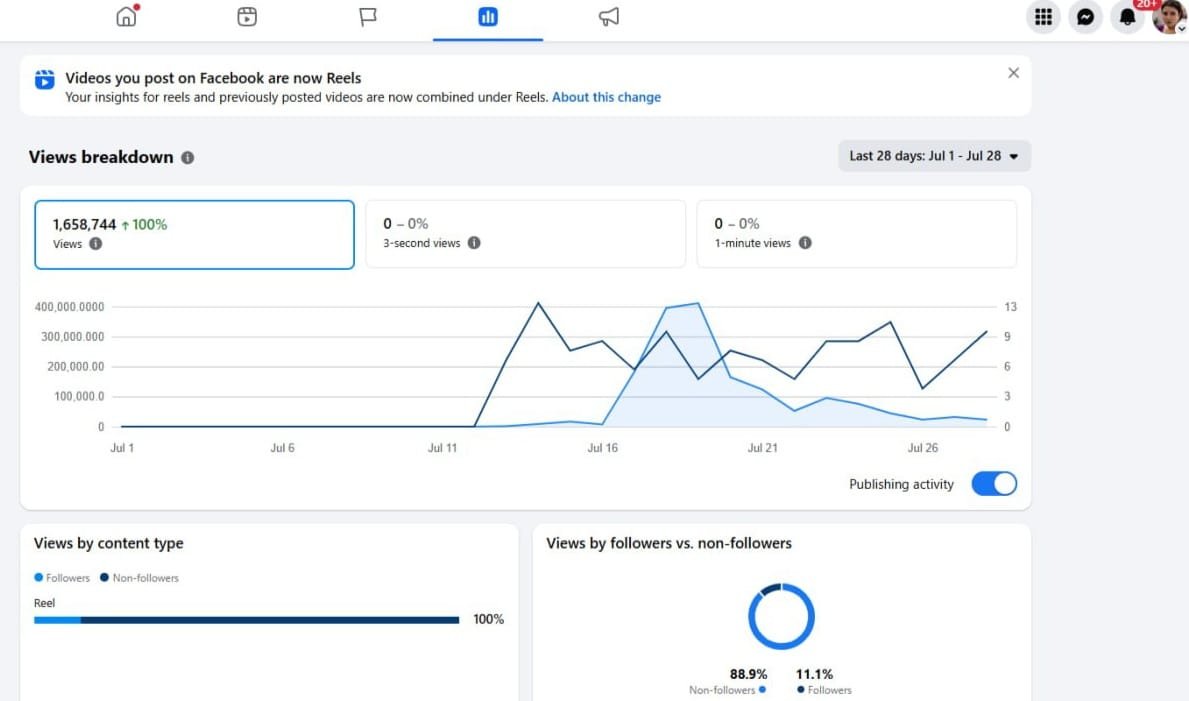The image size is (1189, 701).
Task: Select the 1-minute views metric card
Action: pyautogui.click(x=856, y=234)
